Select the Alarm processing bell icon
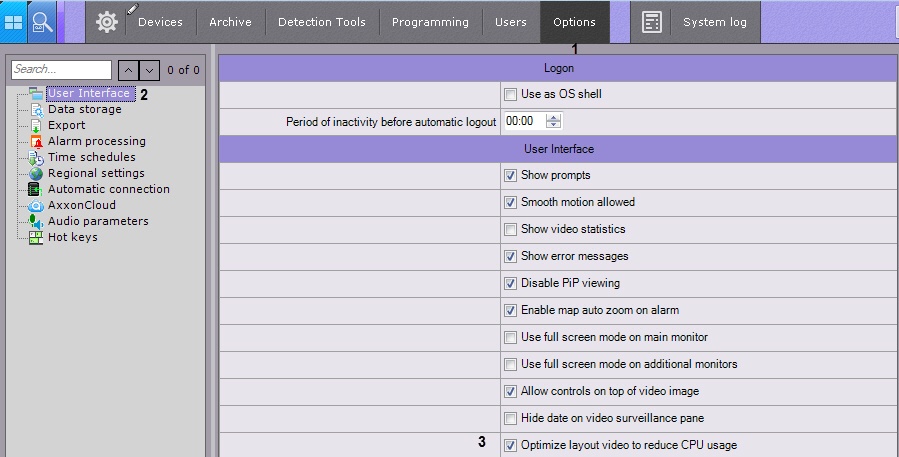The width and height of the screenshot is (899, 457). coord(36,141)
